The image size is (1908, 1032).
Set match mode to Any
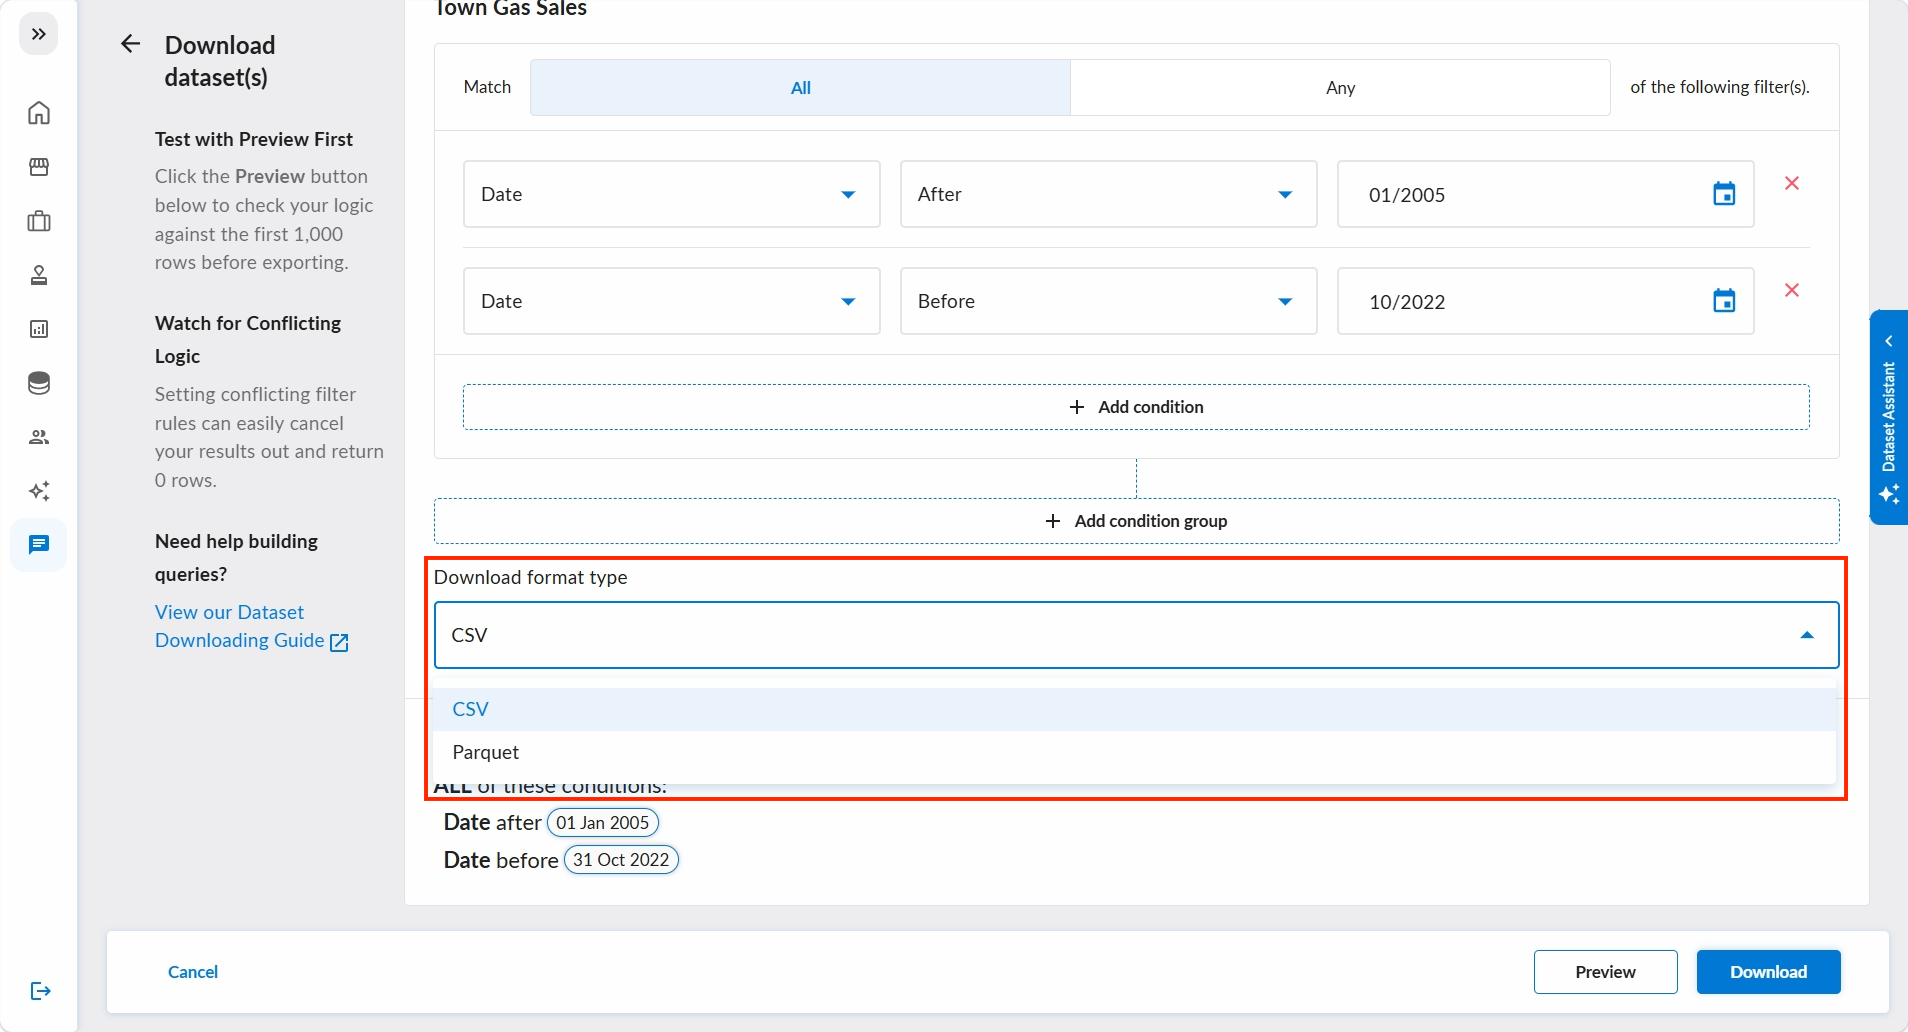[x=1340, y=87]
